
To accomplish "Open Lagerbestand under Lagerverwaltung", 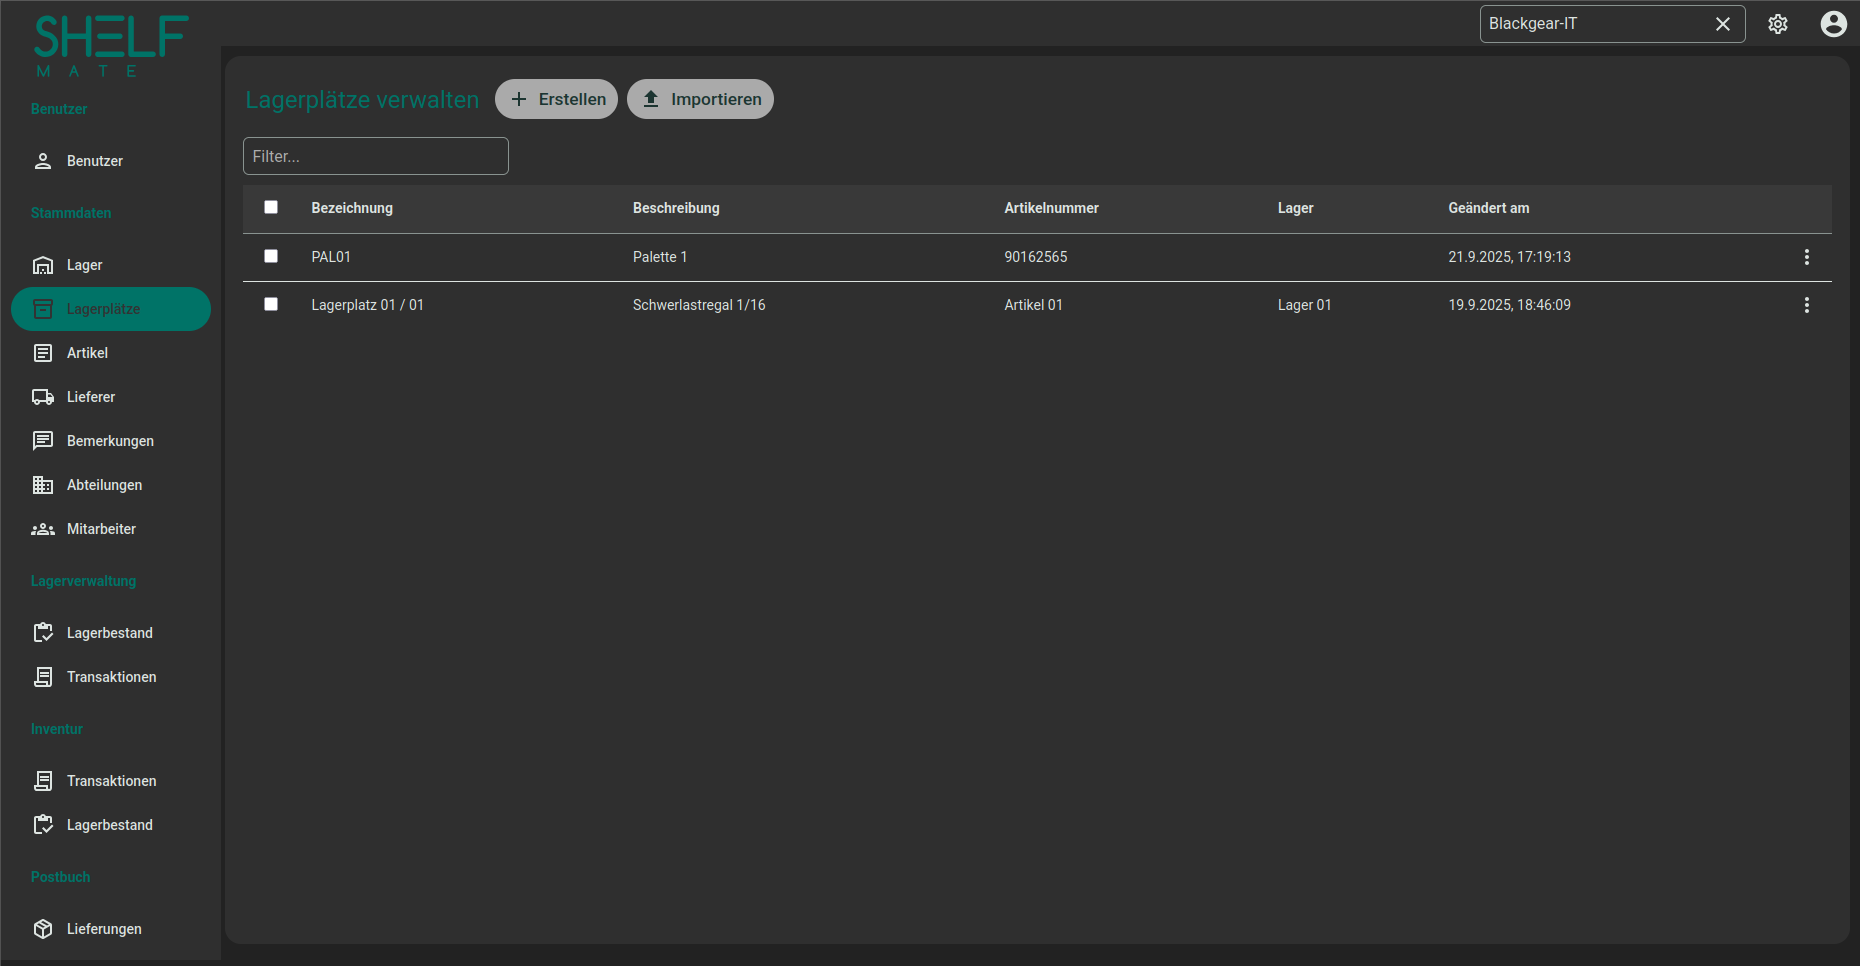I will 109,633.
